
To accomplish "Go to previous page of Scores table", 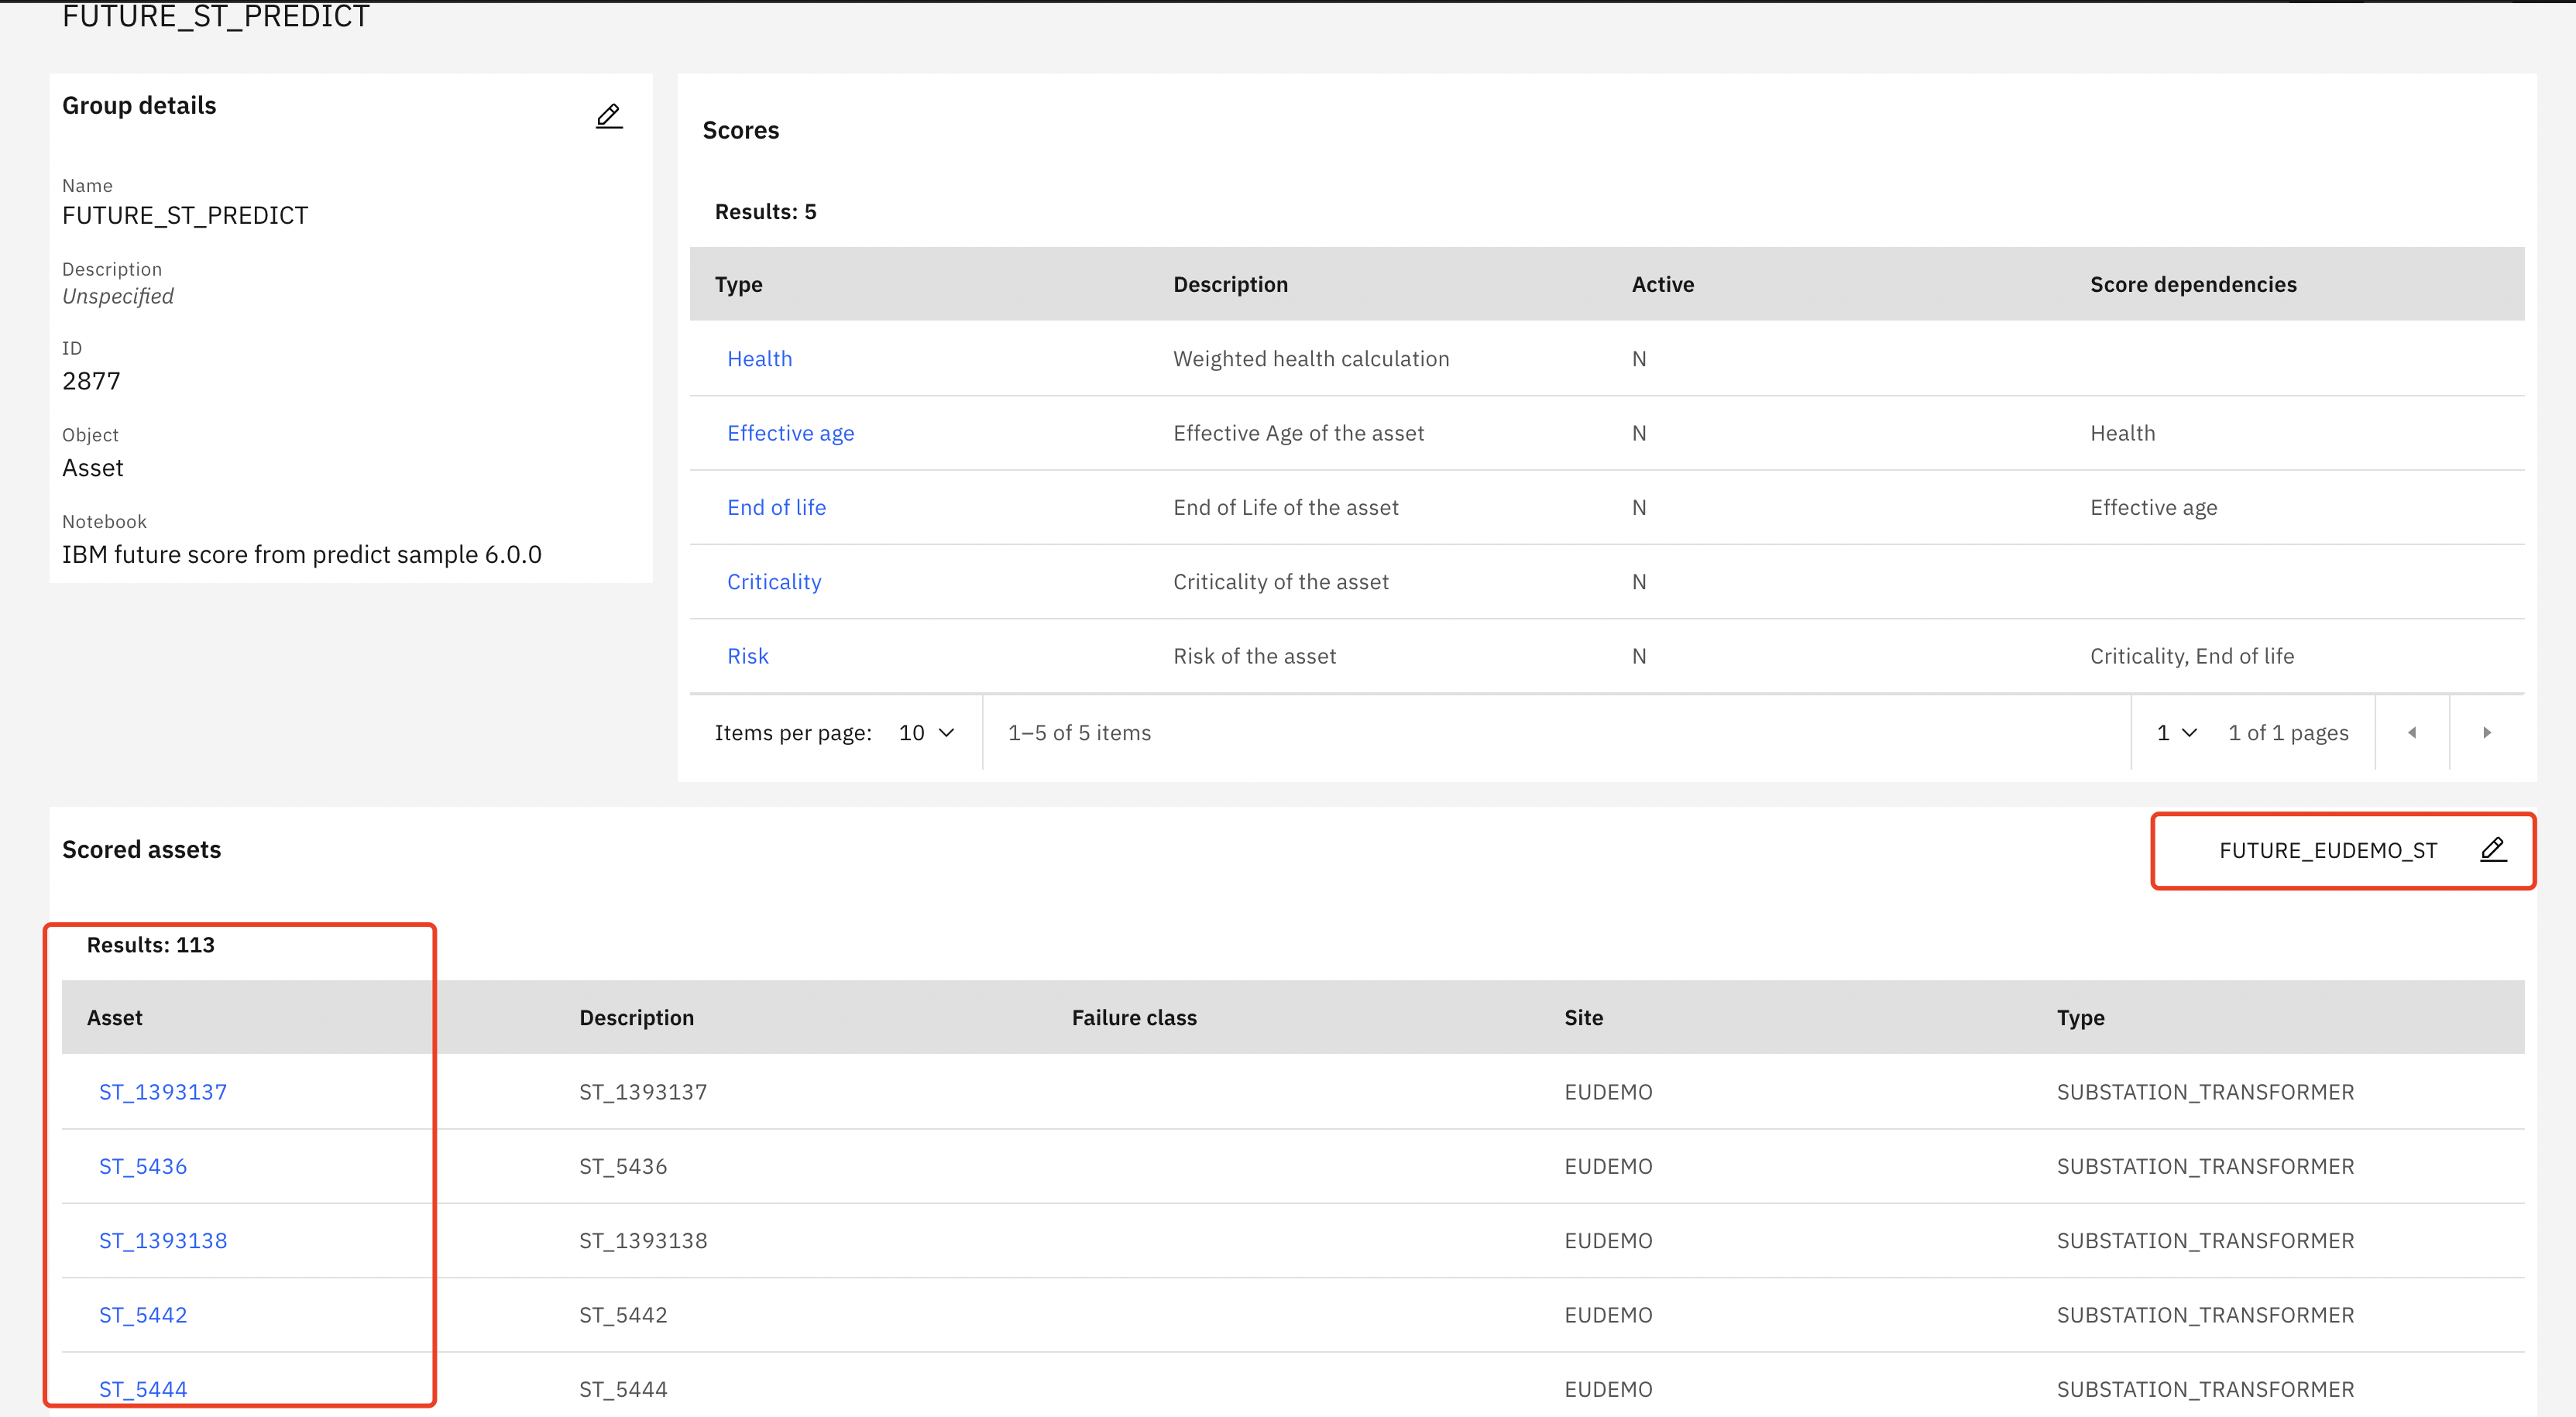I will pyautogui.click(x=2412, y=733).
